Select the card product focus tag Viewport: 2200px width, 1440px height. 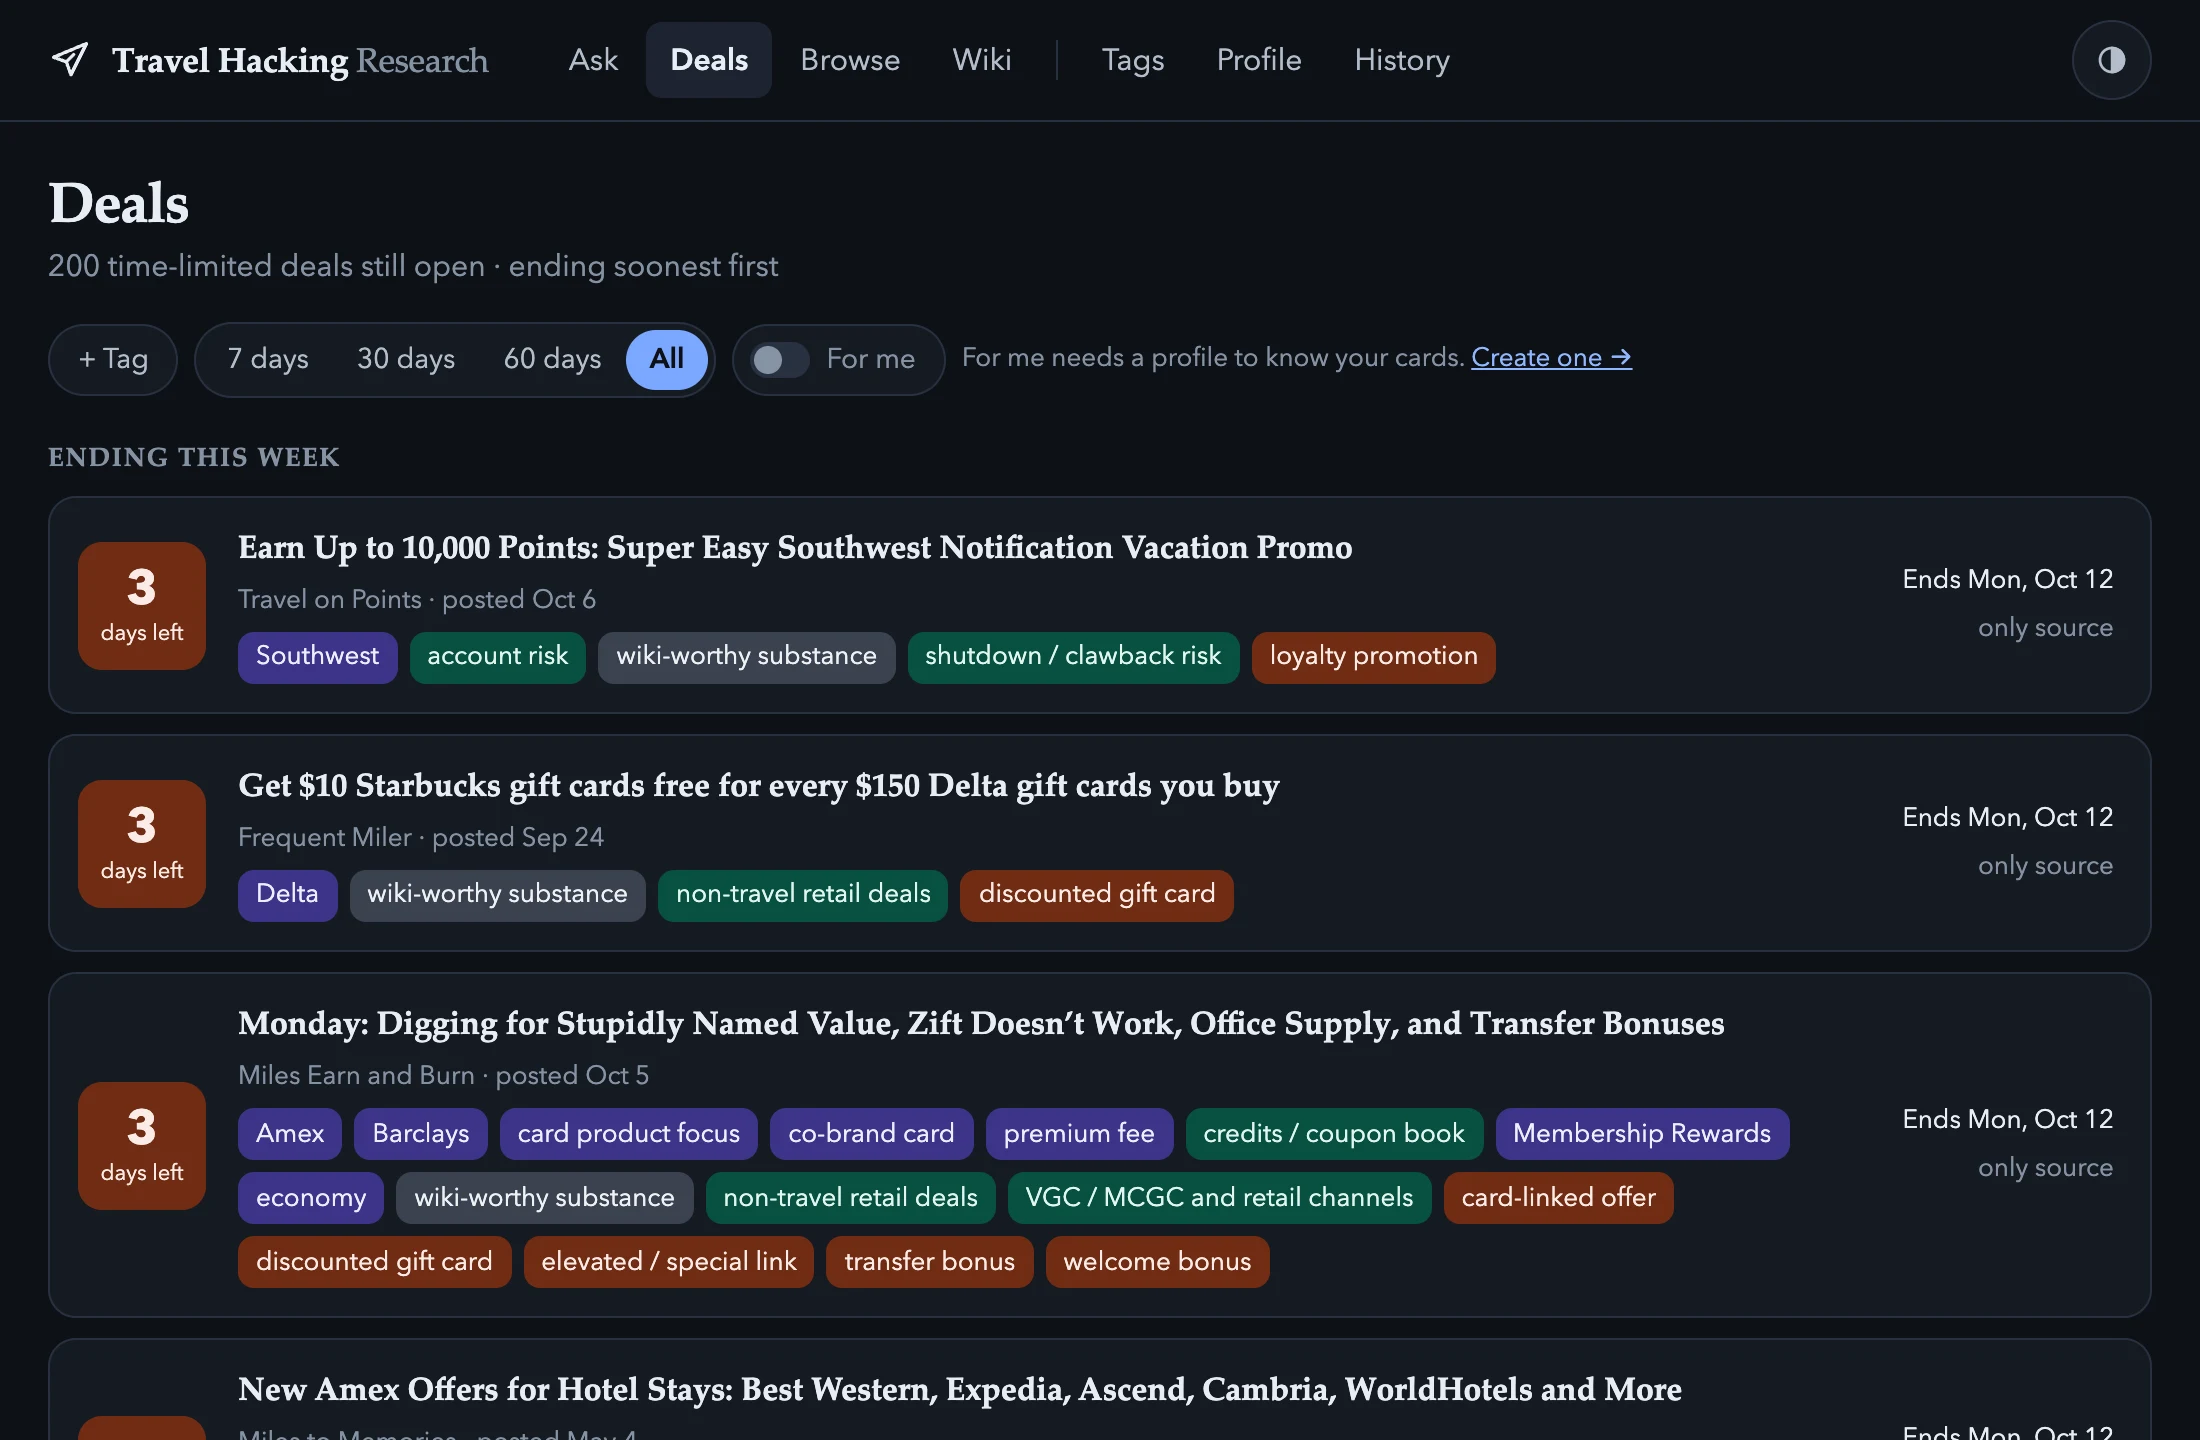(x=629, y=1134)
